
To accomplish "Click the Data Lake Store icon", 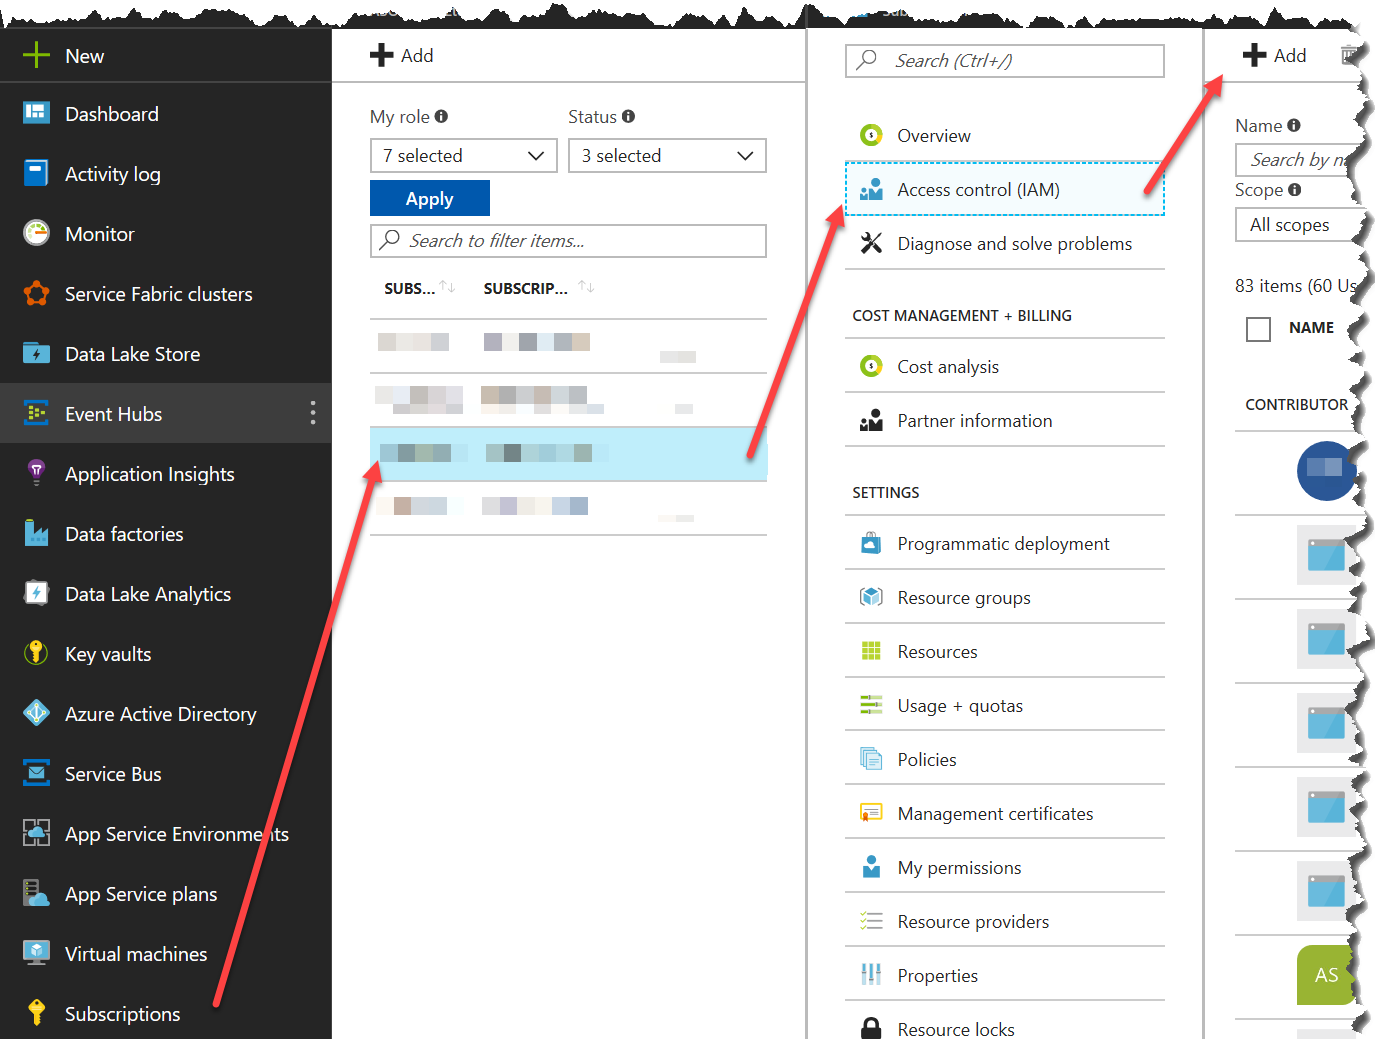I will click(x=36, y=353).
